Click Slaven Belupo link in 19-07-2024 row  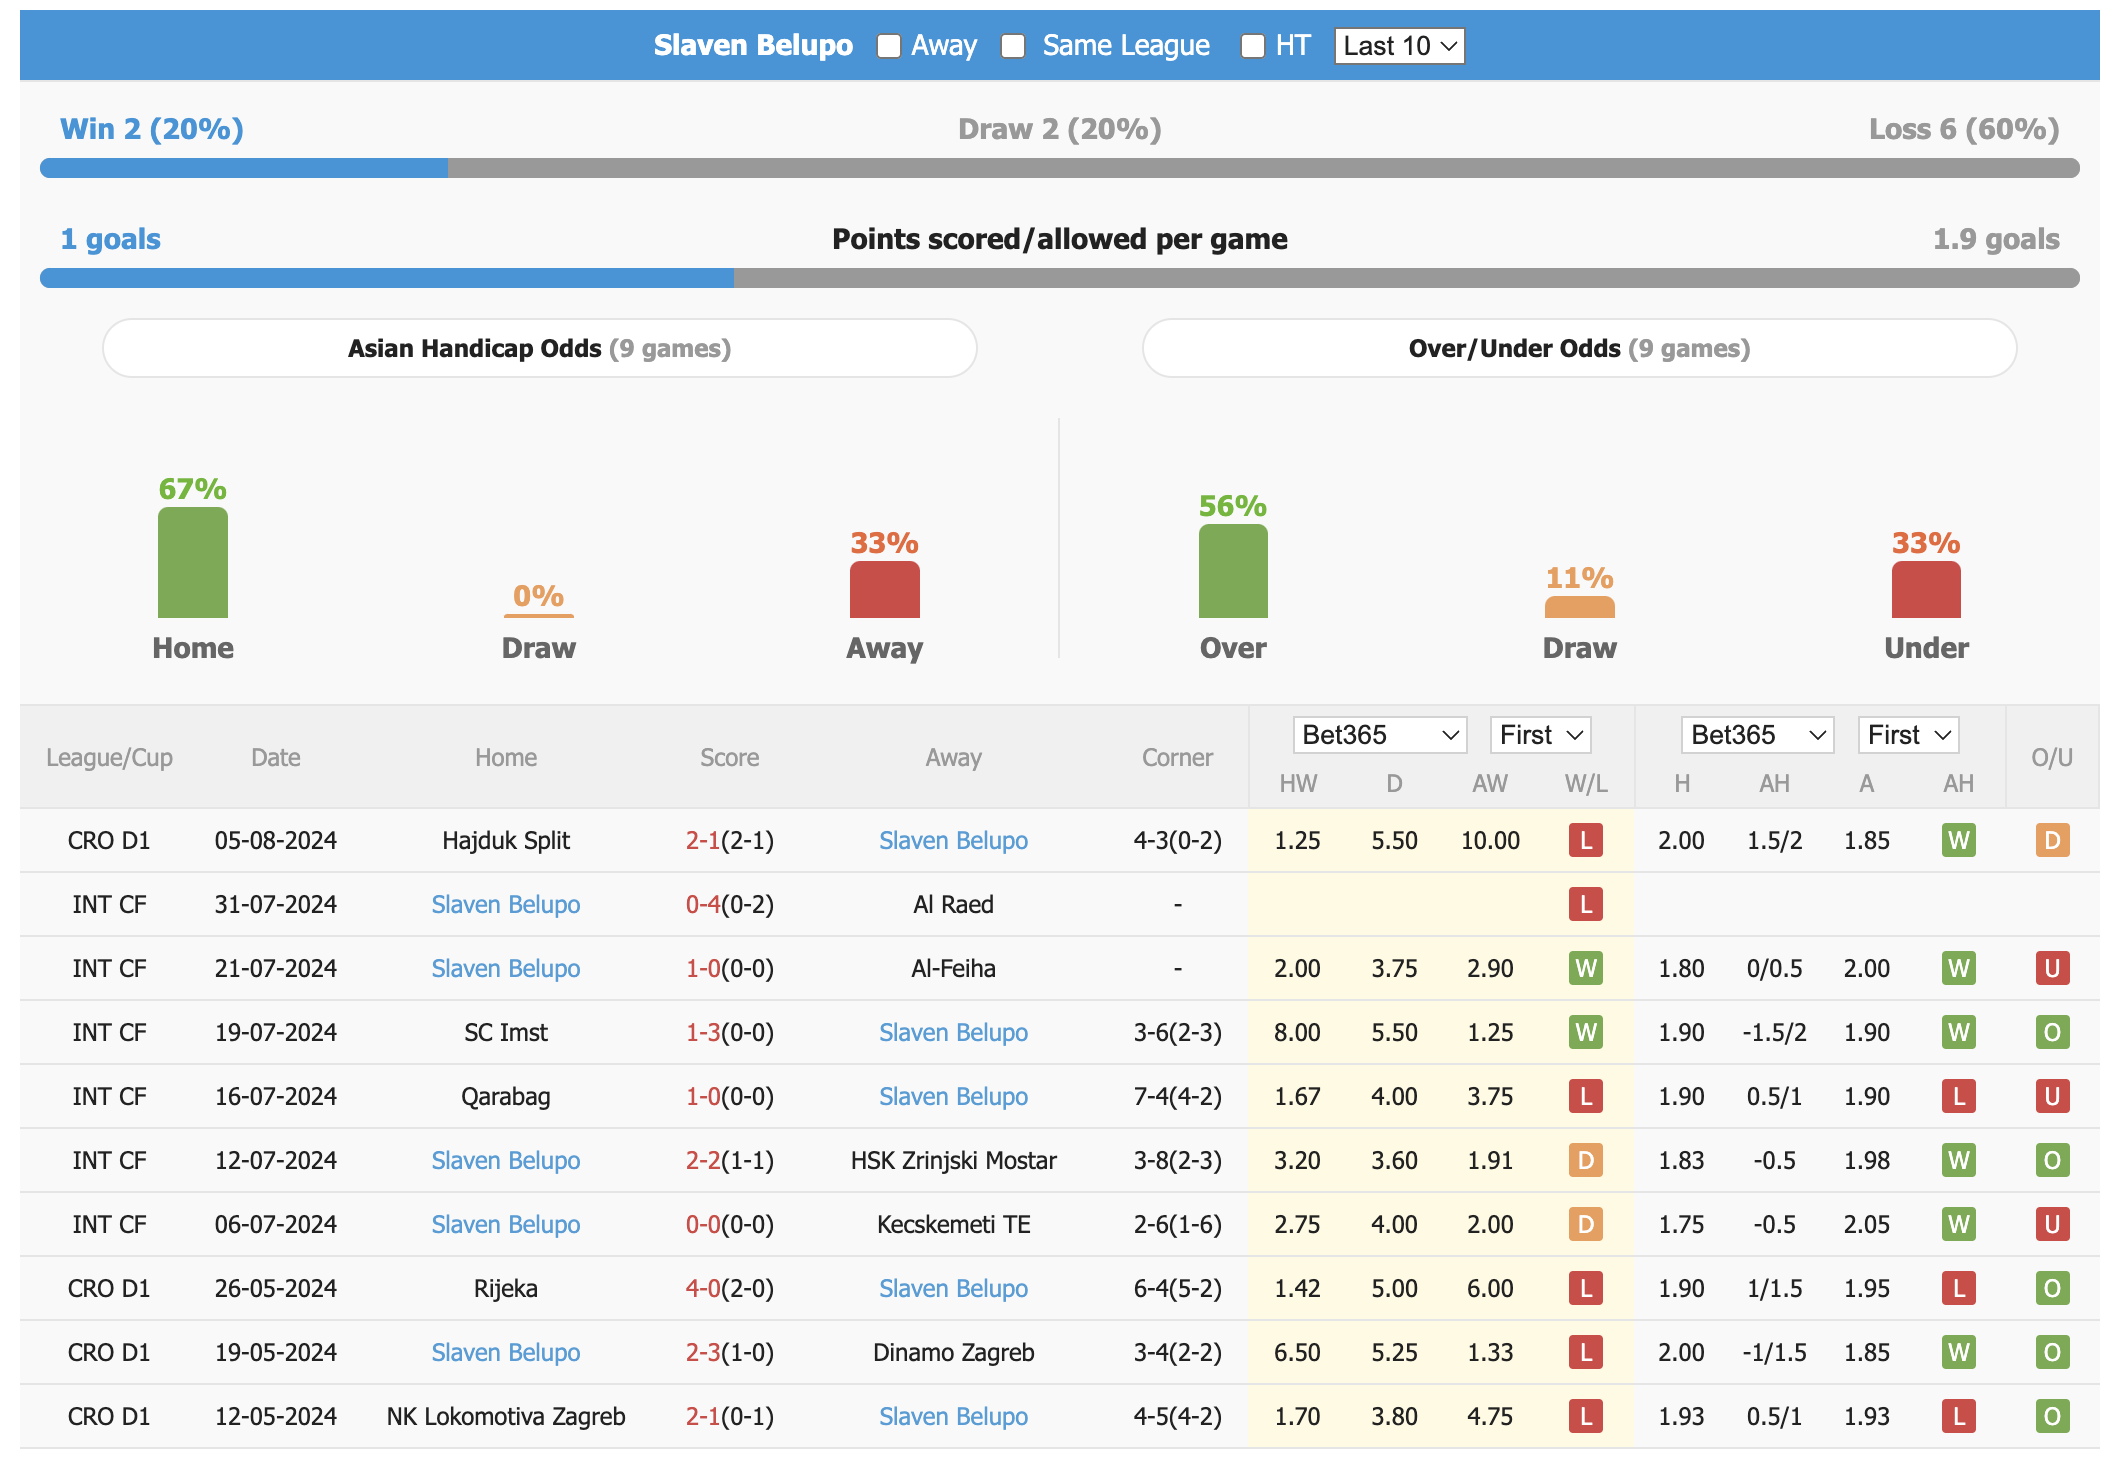953,1032
